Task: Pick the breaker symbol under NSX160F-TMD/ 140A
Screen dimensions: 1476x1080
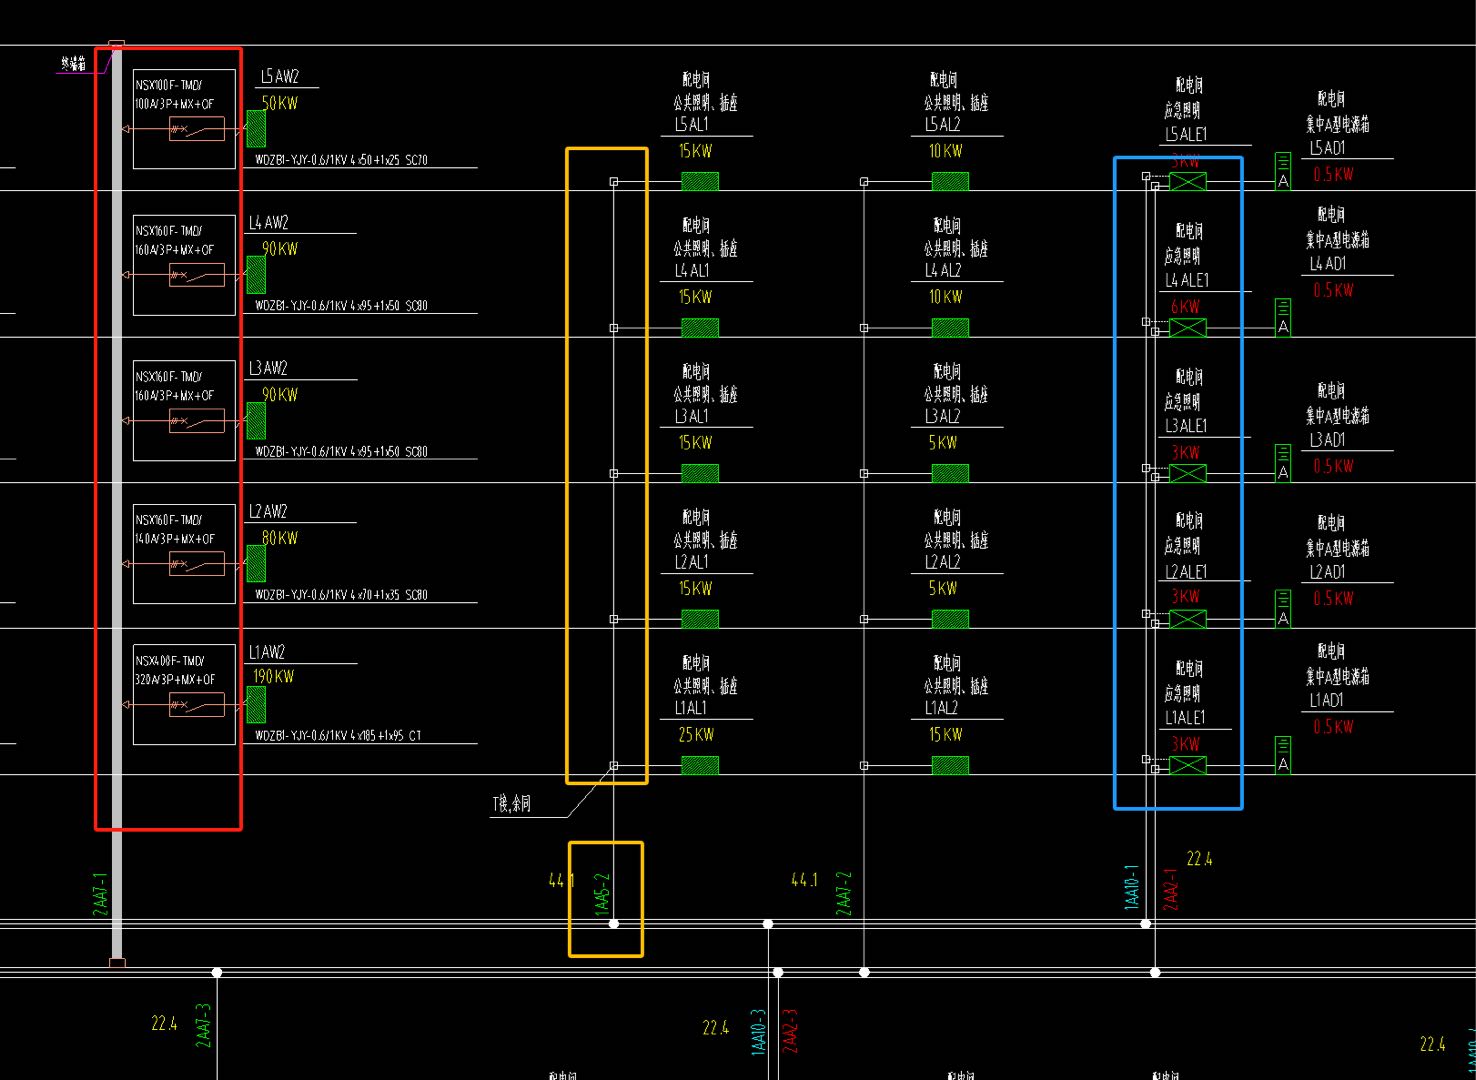Action: pos(196,564)
